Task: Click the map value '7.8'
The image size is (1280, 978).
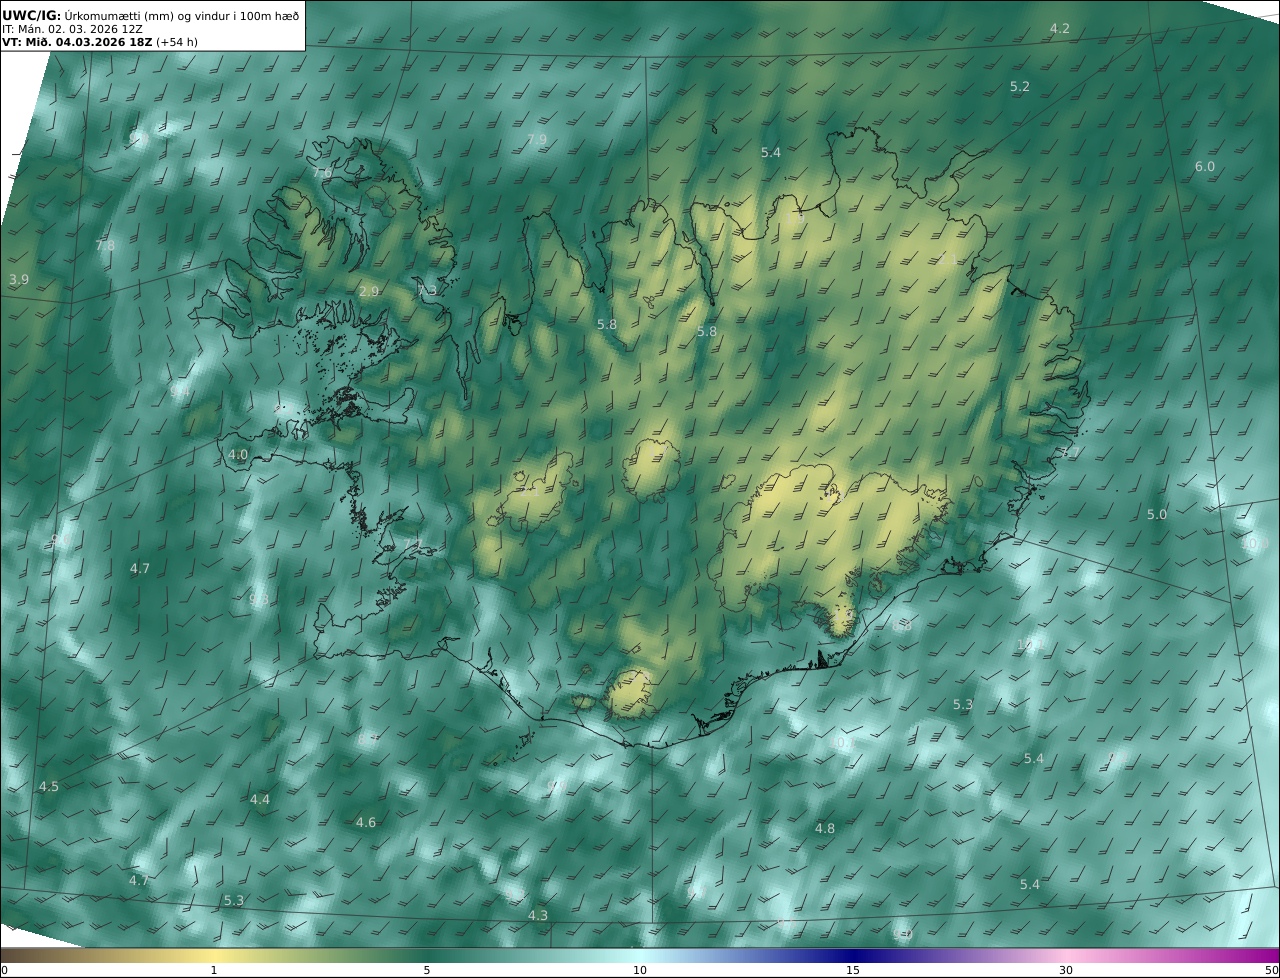Action: click(105, 245)
